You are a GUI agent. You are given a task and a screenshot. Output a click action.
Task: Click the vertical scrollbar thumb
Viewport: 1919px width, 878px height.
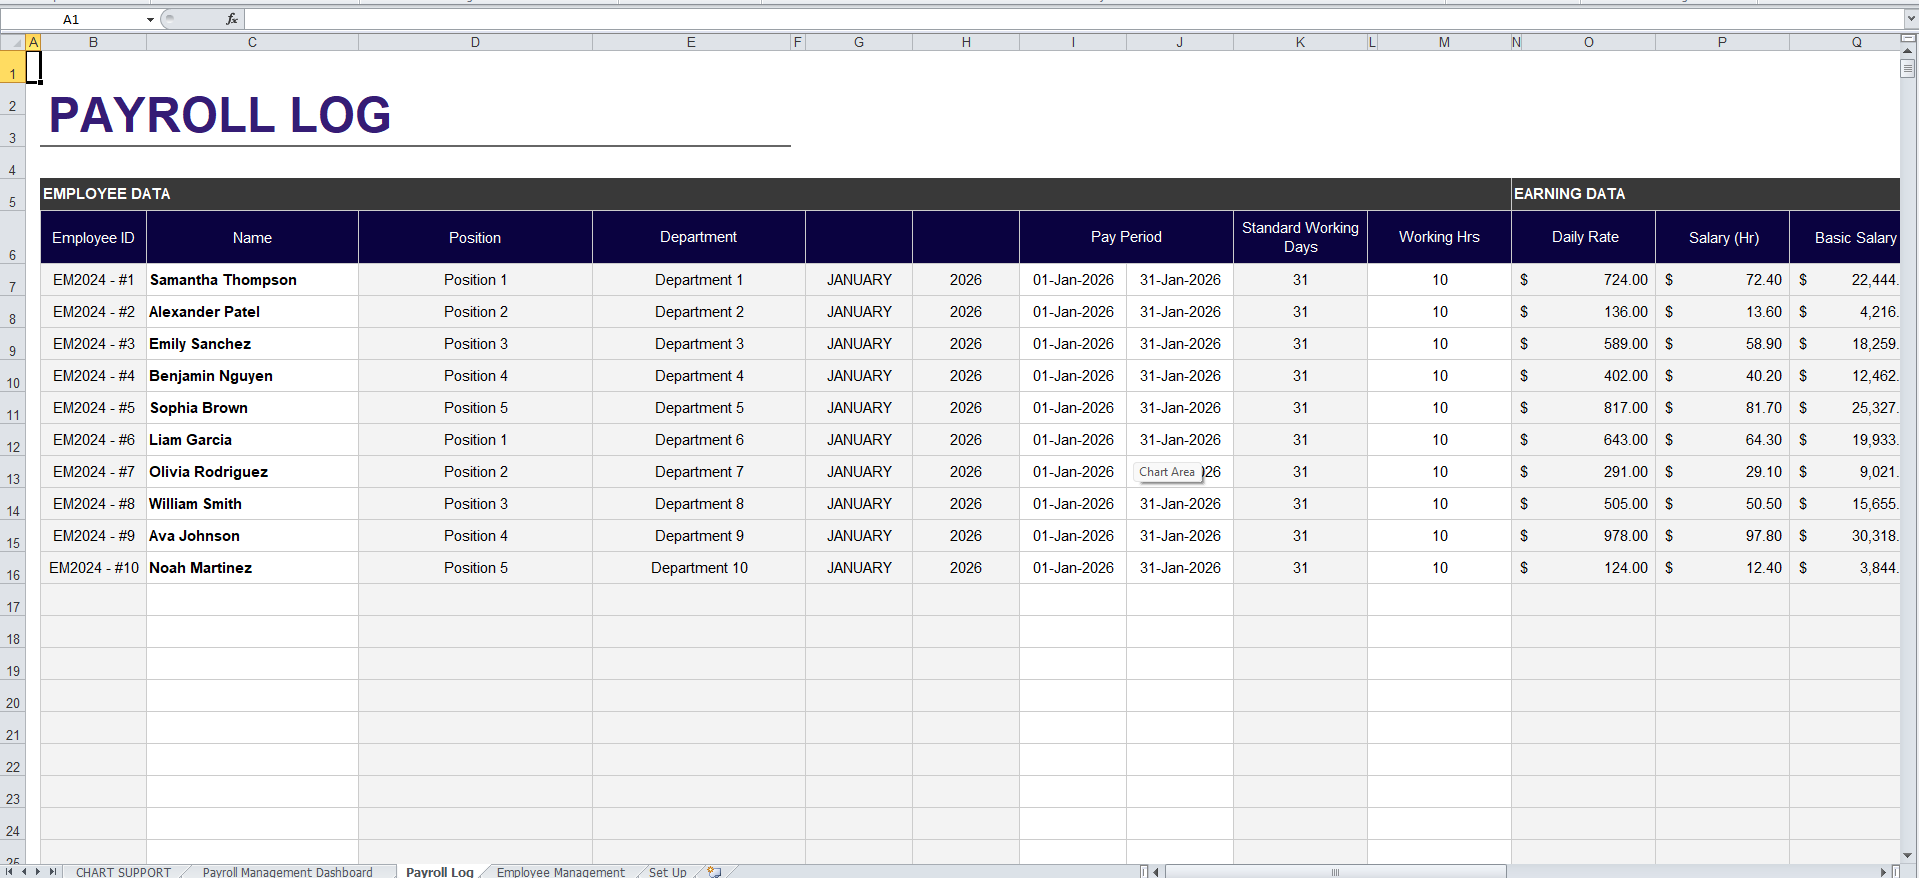click(1908, 69)
